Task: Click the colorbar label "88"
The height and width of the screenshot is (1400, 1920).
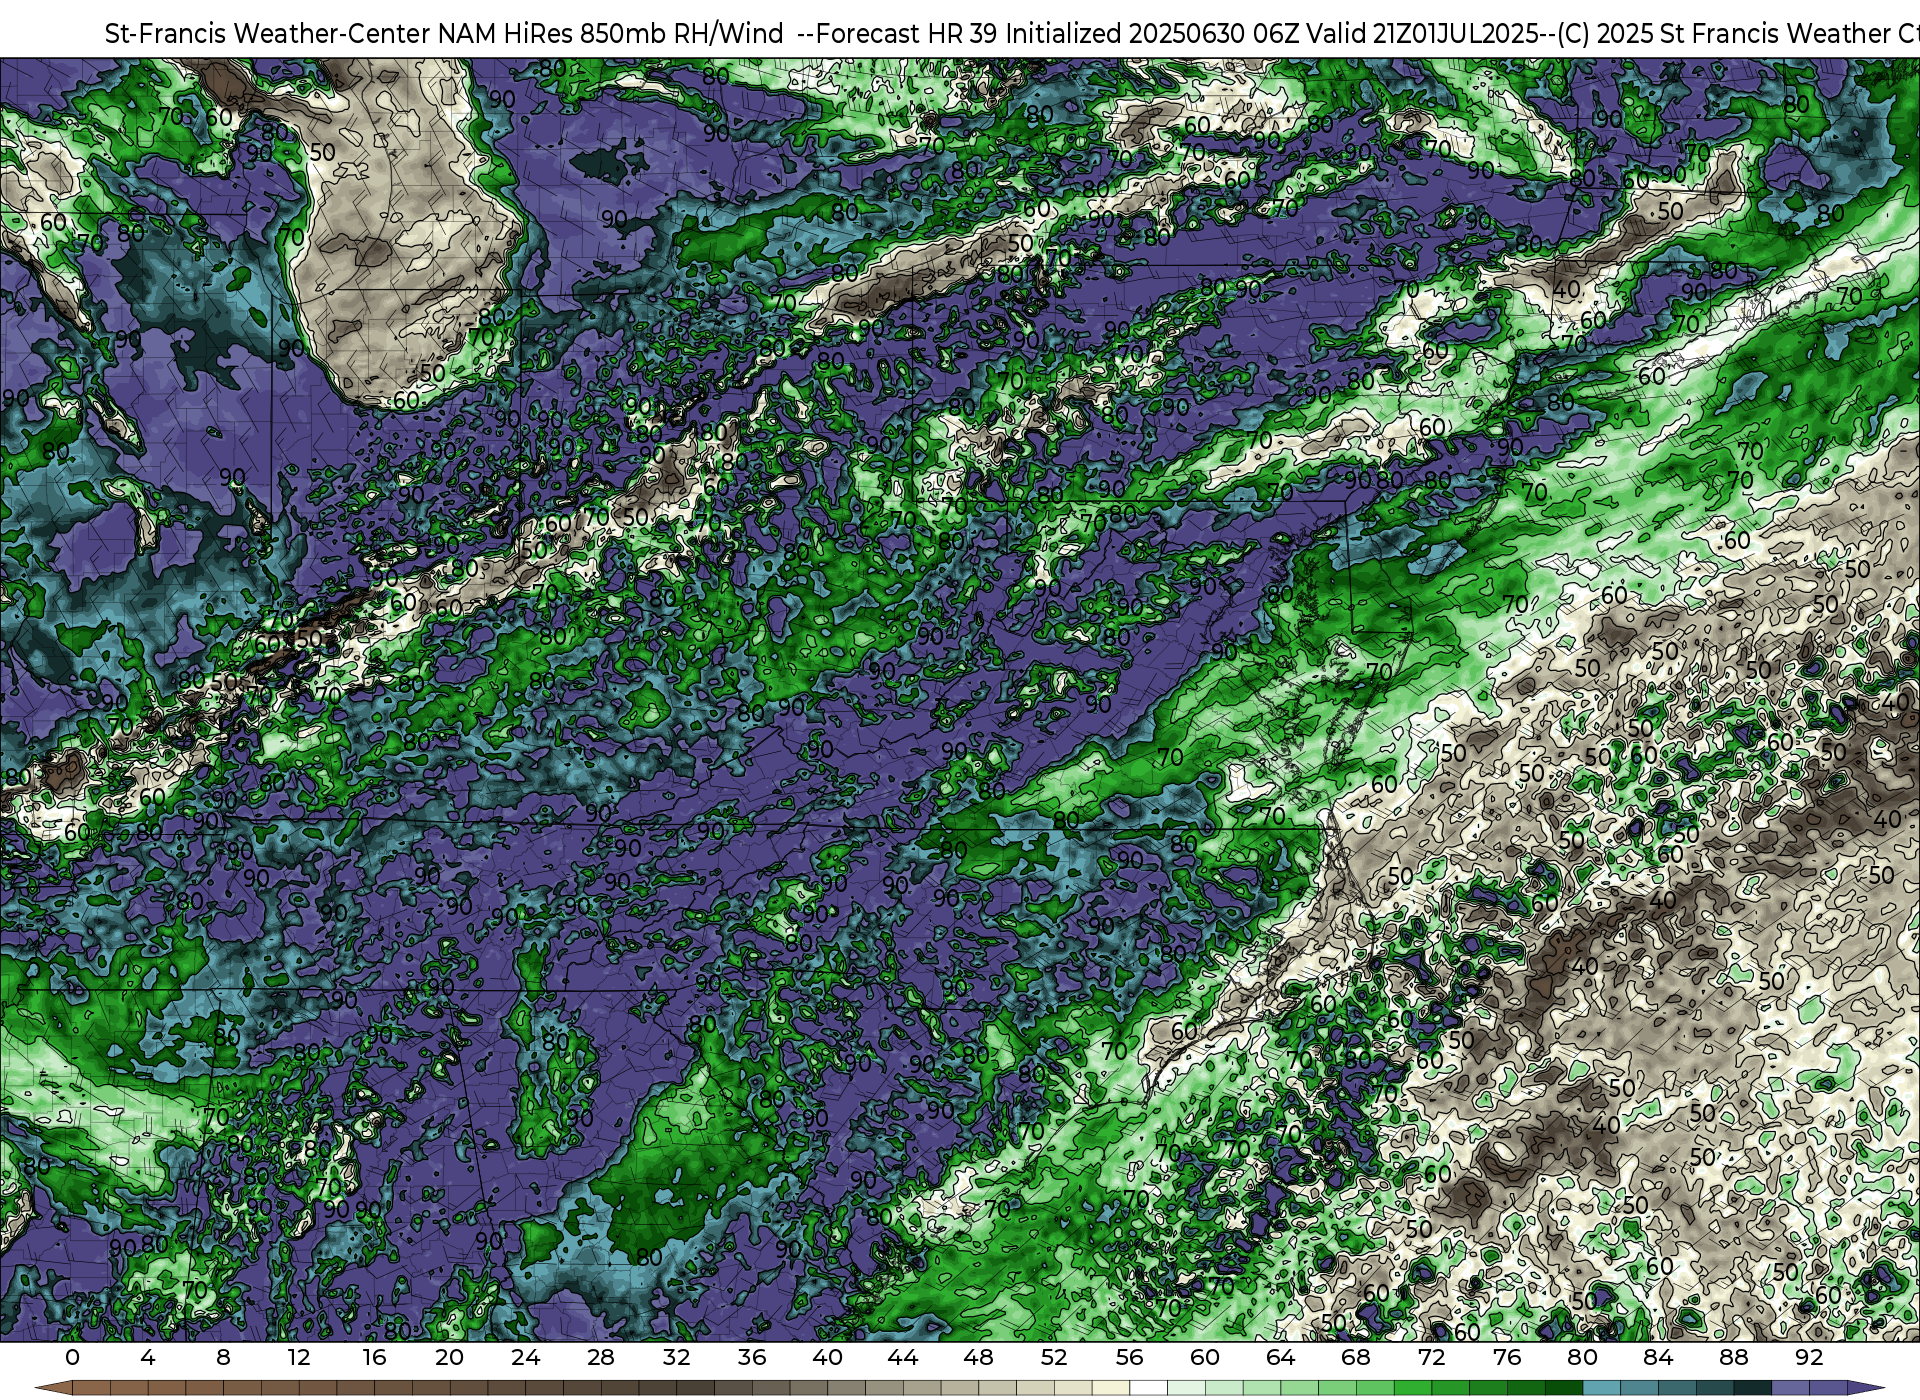Action: (1734, 1358)
